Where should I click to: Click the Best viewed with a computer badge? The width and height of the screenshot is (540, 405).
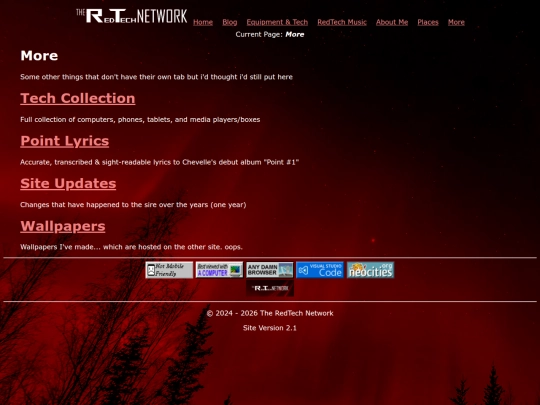pos(219,270)
